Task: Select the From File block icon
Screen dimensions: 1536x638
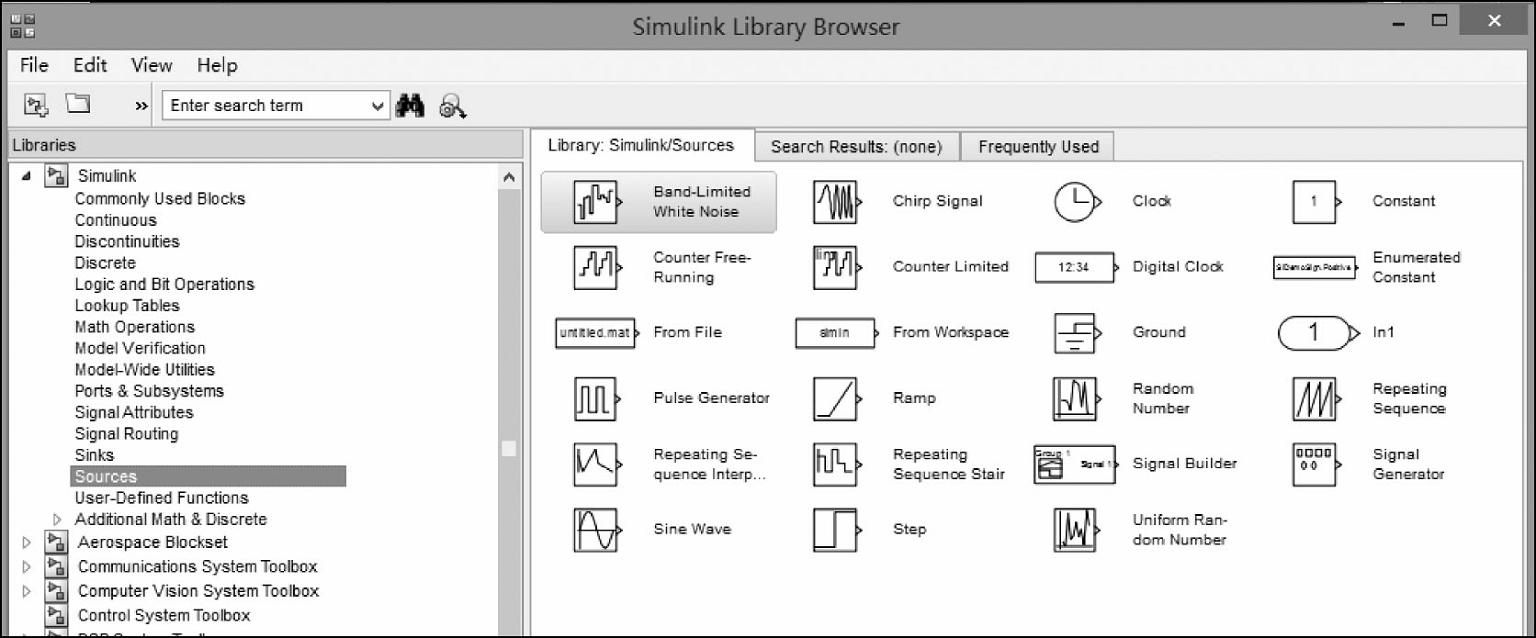Action: pos(597,333)
